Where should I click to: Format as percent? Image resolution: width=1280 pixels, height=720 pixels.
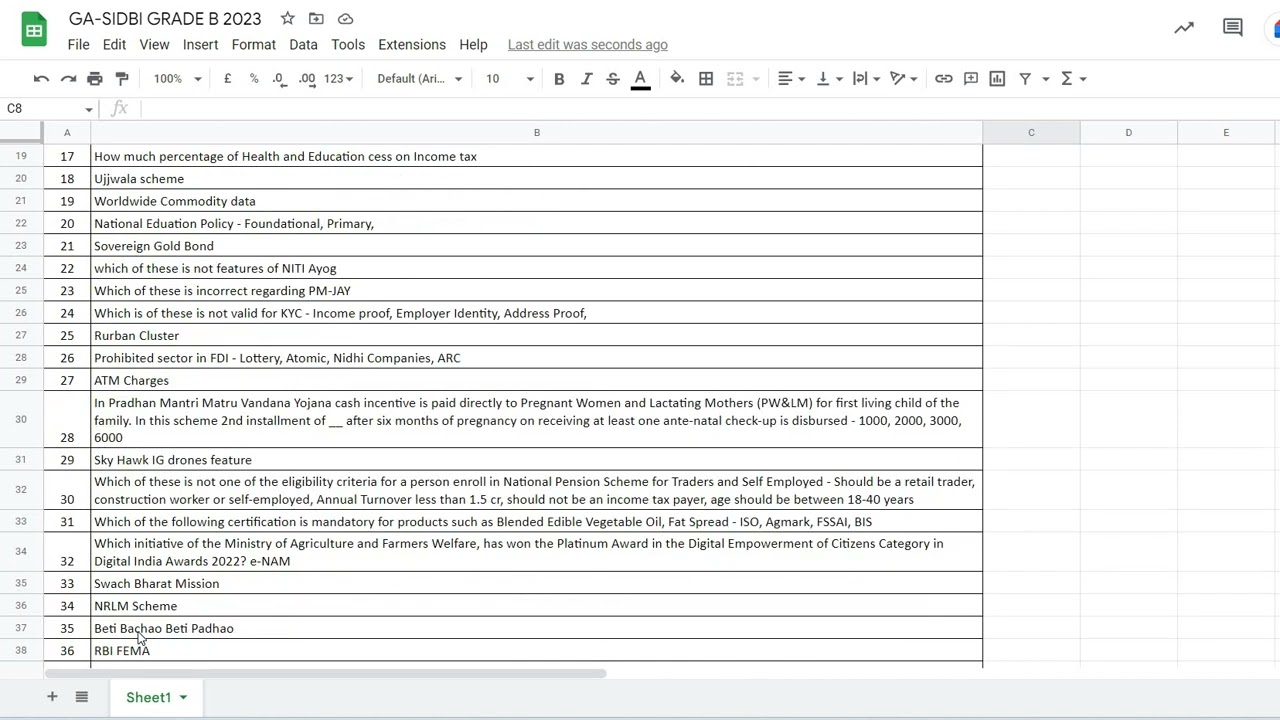(x=254, y=78)
